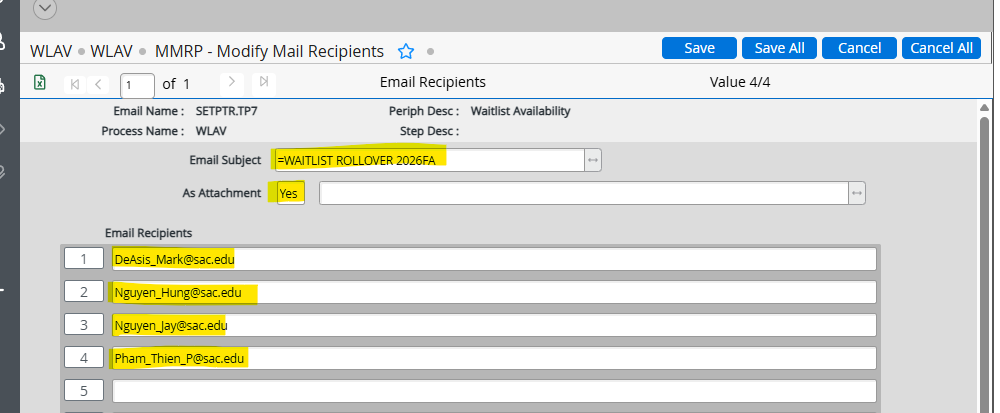1000x413 pixels.
Task: Click the Save button
Action: (x=699, y=48)
